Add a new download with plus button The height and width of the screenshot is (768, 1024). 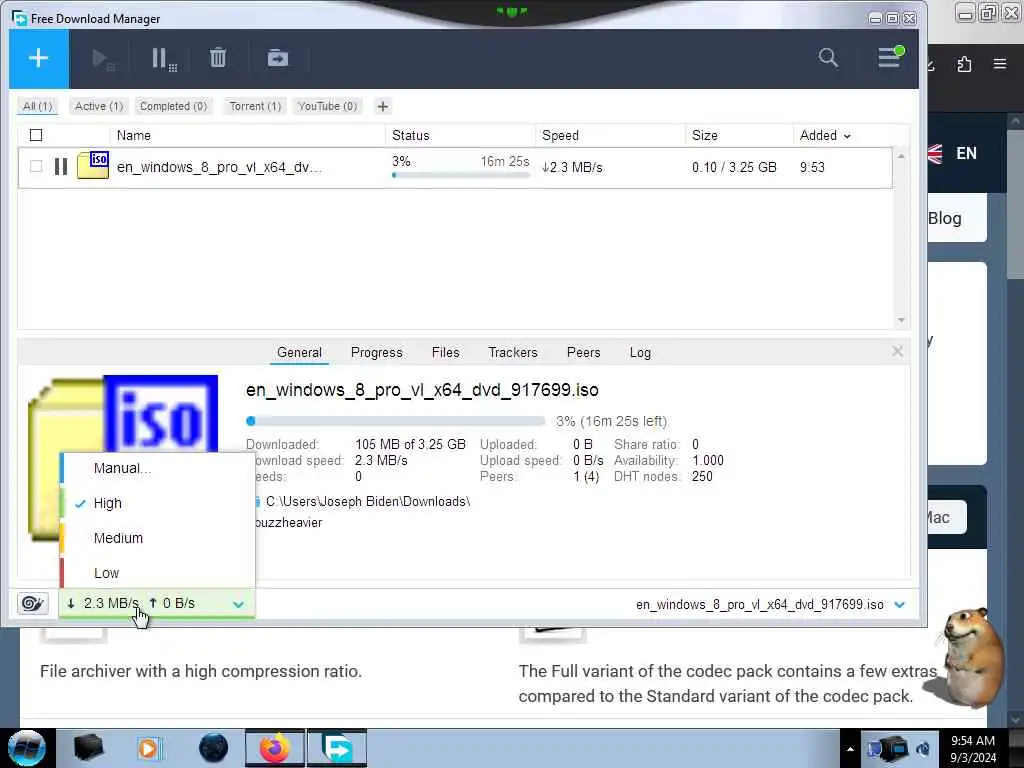point(39,58)
